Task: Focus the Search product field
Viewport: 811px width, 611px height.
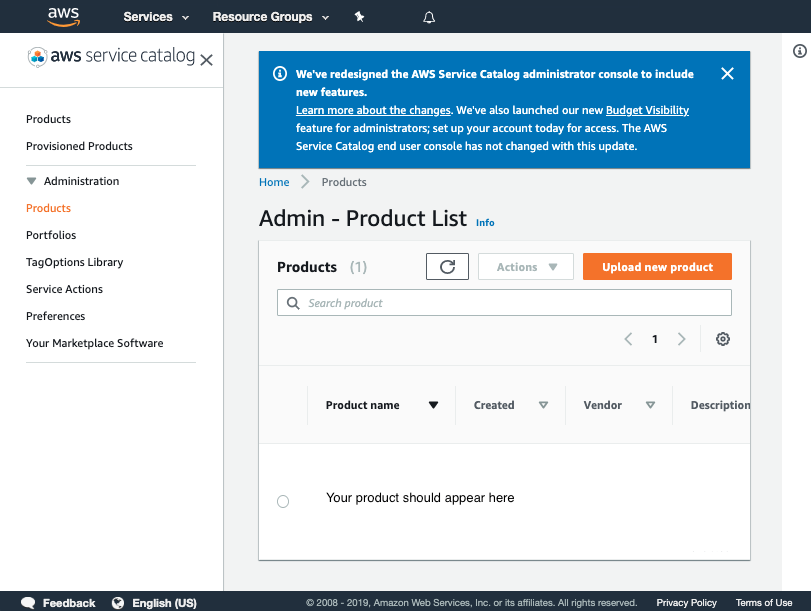Action: (504, 303)
